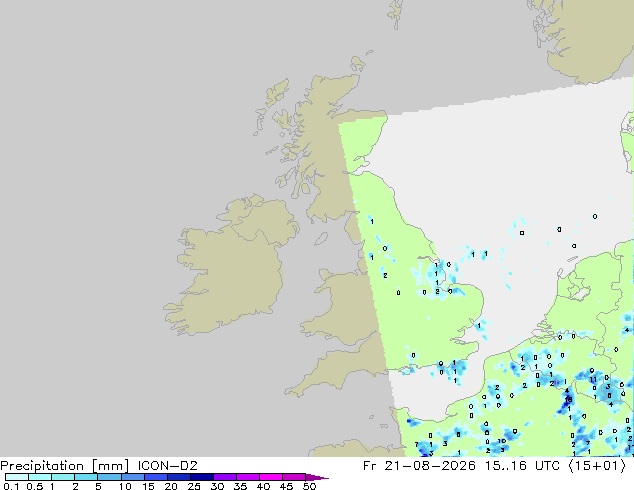Click the precipitation value 2 over northern England
634x490 pixels.
coord(385,275)
